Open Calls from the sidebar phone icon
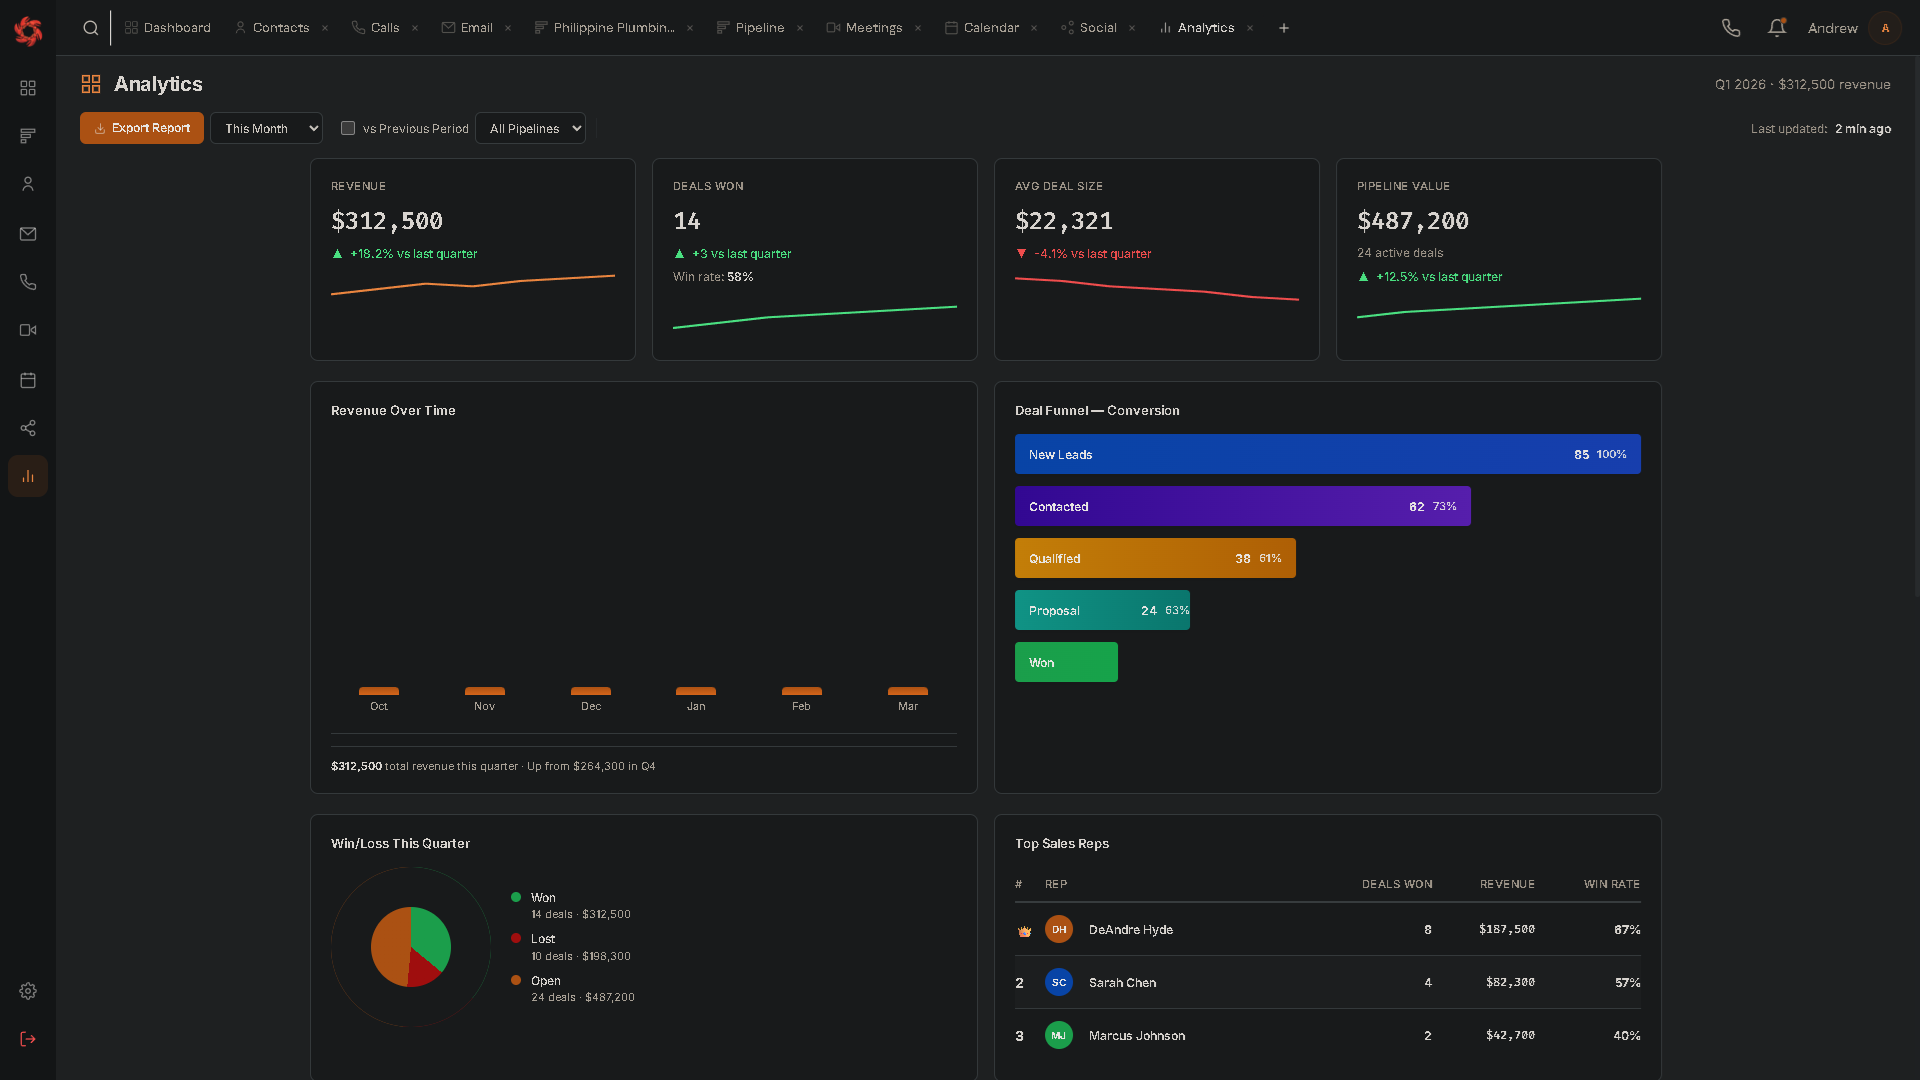This screenshot has height=1080, width=1920. (28, 282)
